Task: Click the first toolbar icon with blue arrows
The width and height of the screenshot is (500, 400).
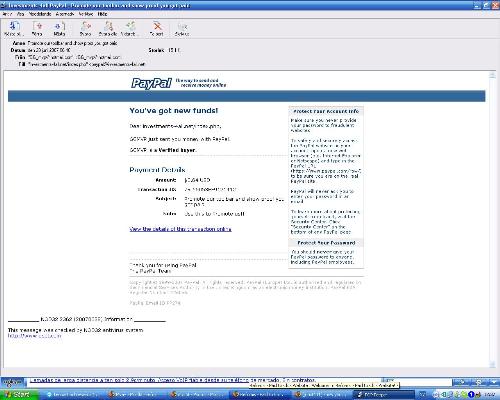Action: (x=14, y=28)
